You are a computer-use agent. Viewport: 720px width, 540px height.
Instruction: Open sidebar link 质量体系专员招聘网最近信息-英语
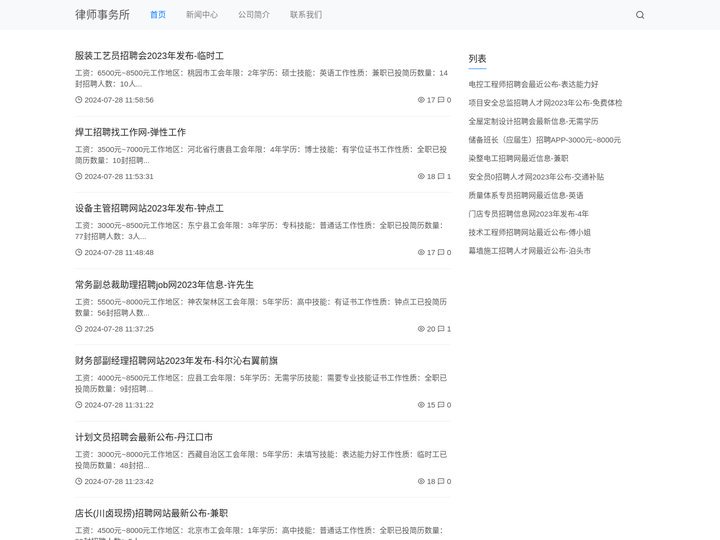tap(526, 195)
